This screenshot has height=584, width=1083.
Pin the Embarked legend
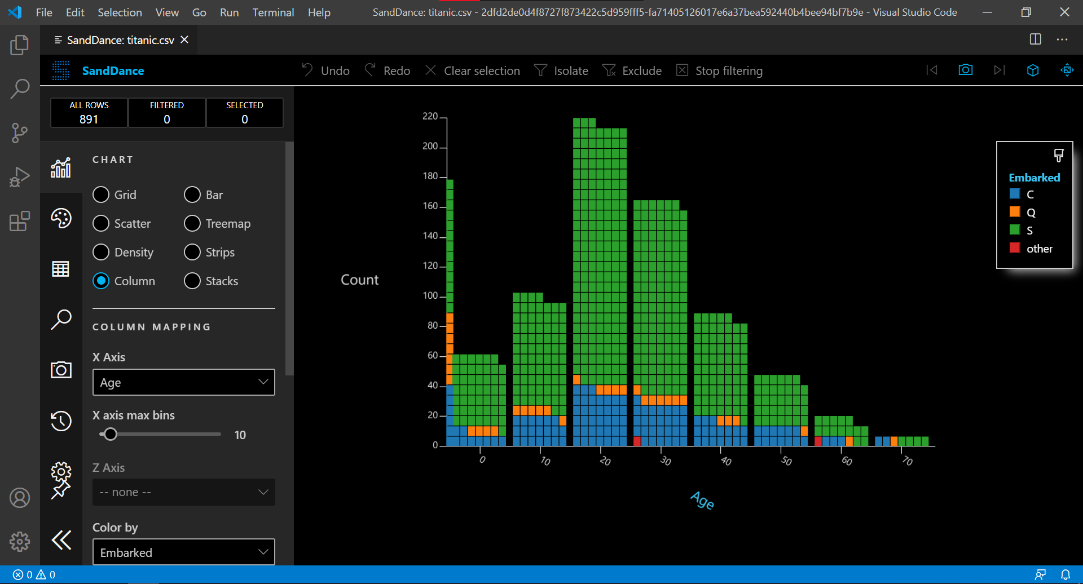(x=1058, y=155)
